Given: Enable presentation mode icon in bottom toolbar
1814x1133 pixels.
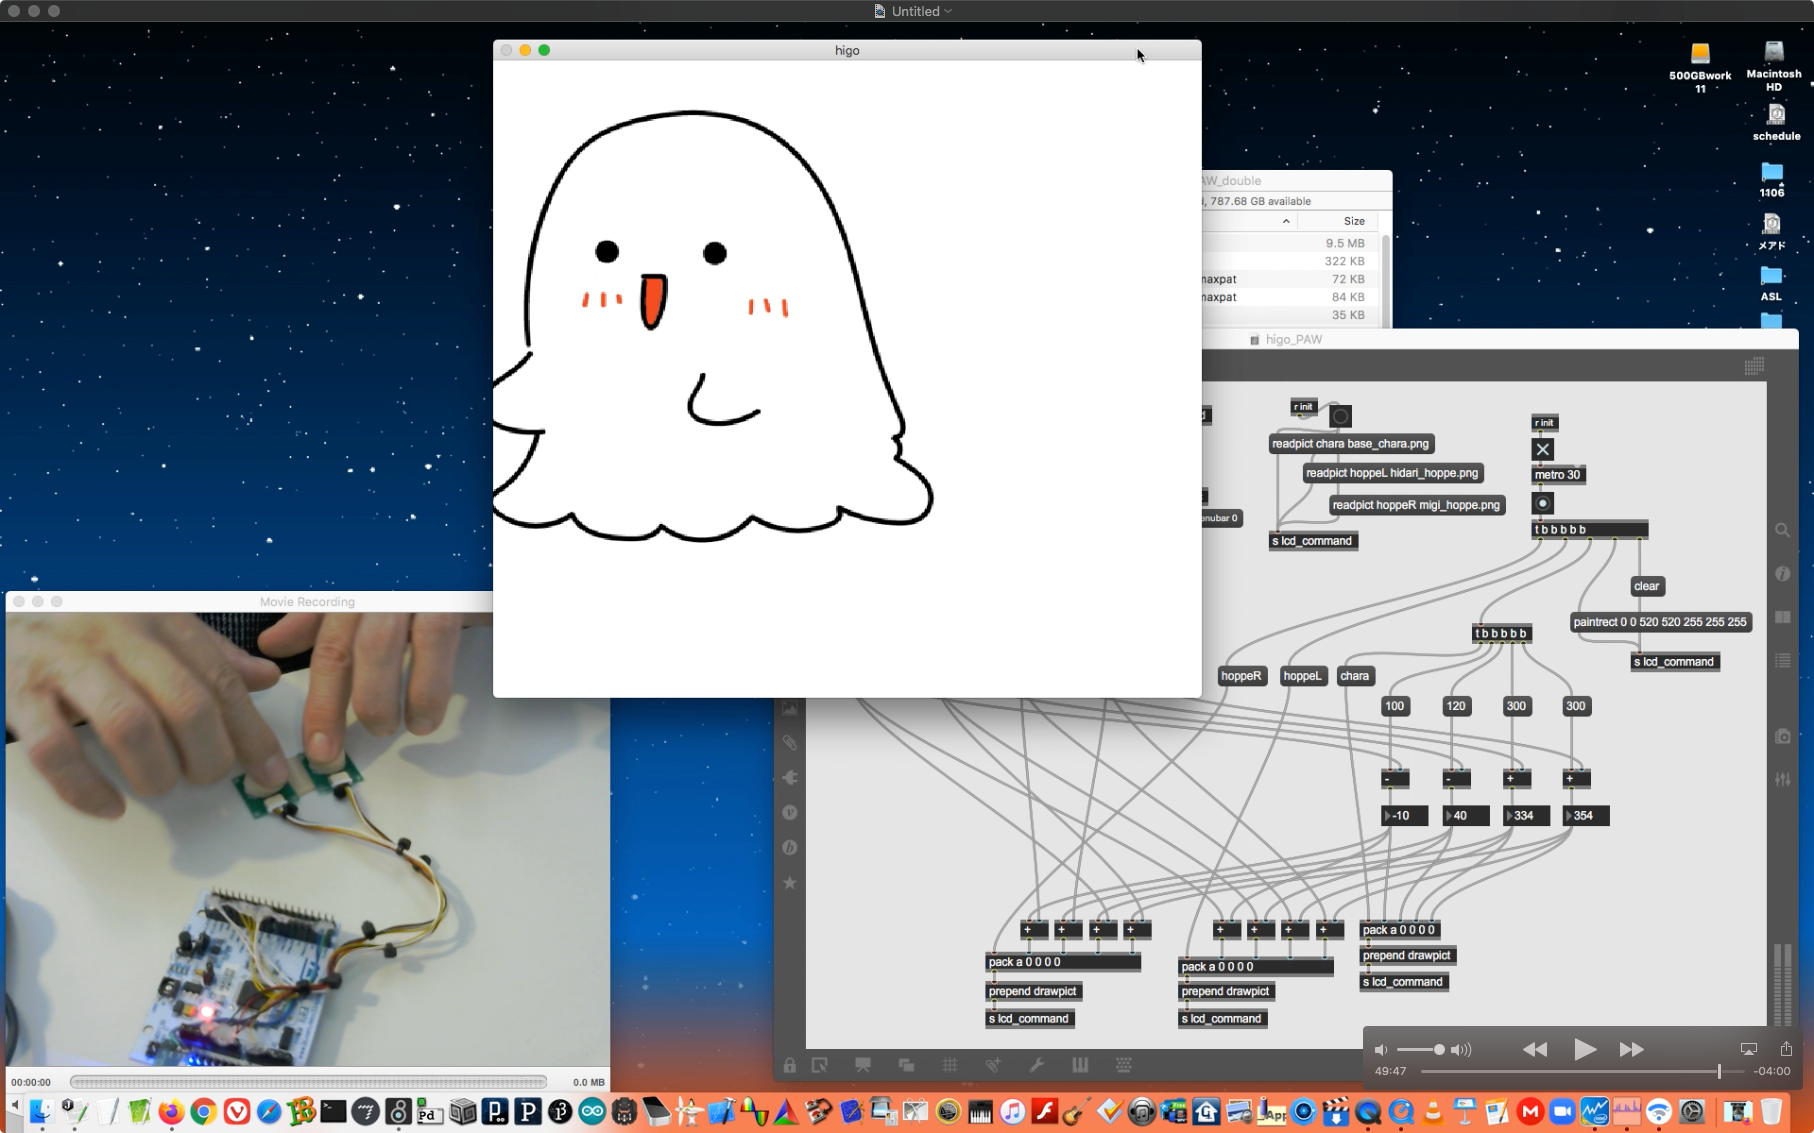Looking at the screenshot, I should [x=862, y=1065].
